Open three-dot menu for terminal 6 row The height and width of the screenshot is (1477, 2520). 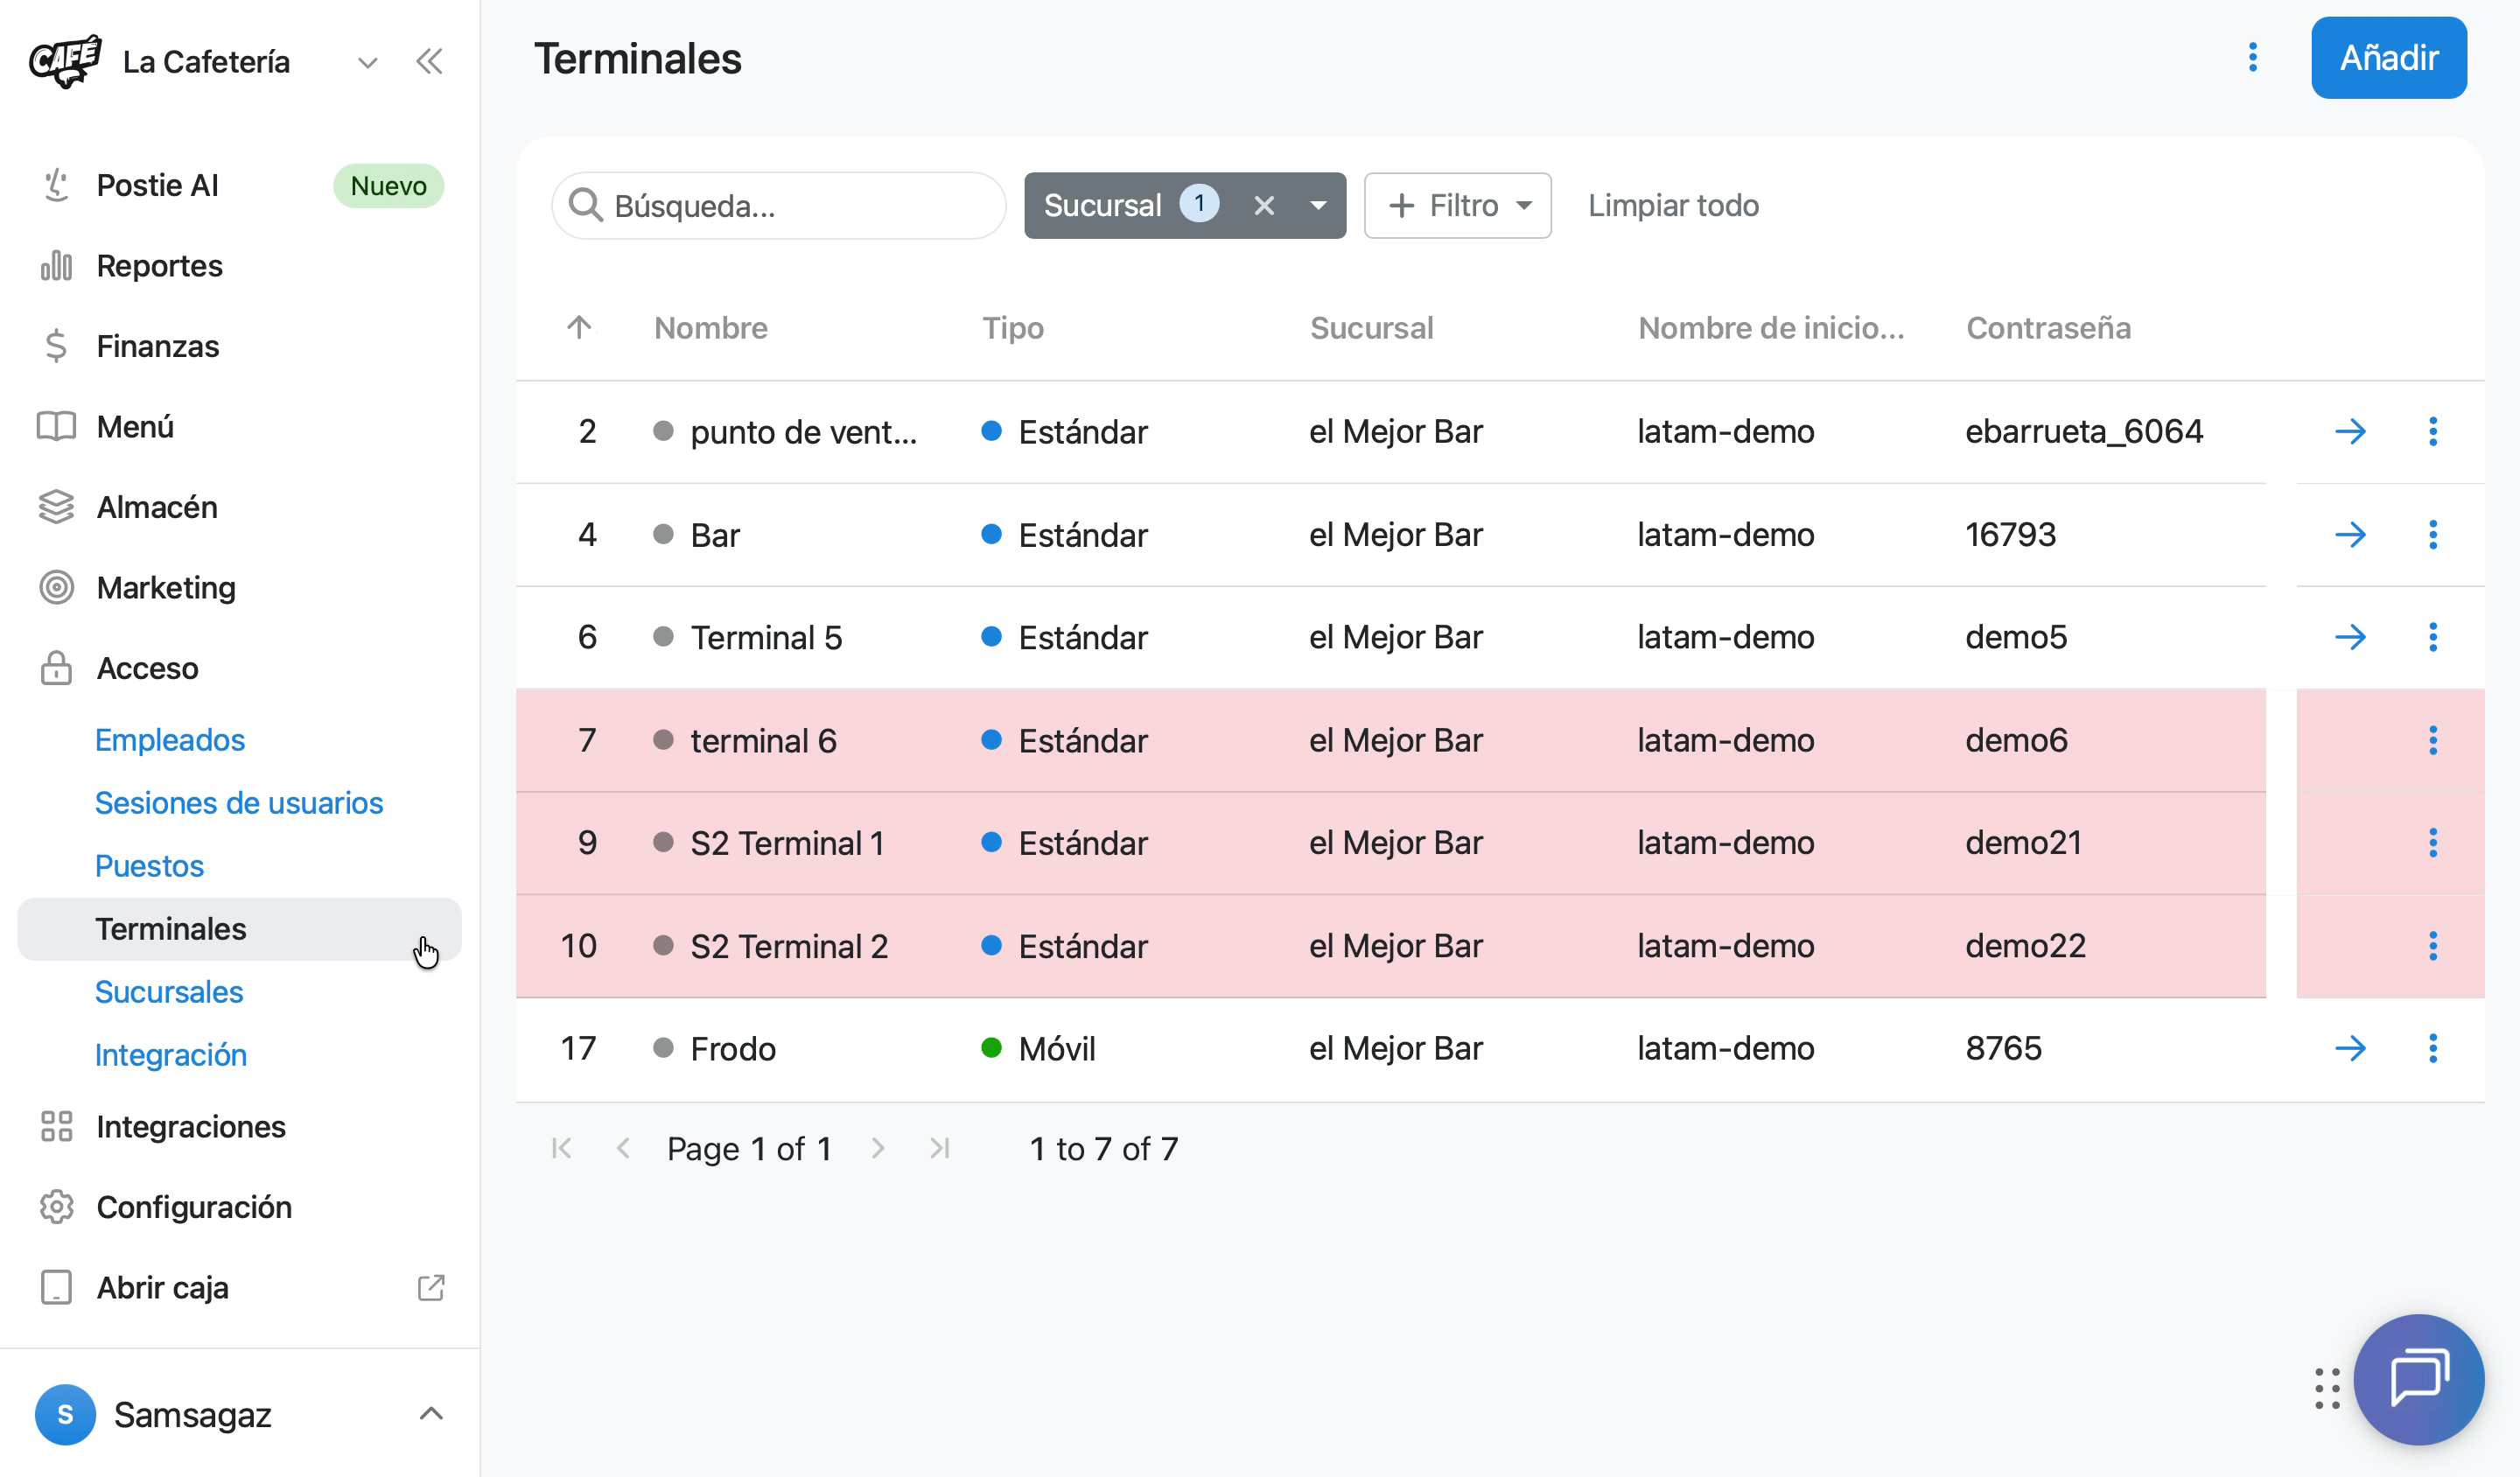coord(2433,741)
